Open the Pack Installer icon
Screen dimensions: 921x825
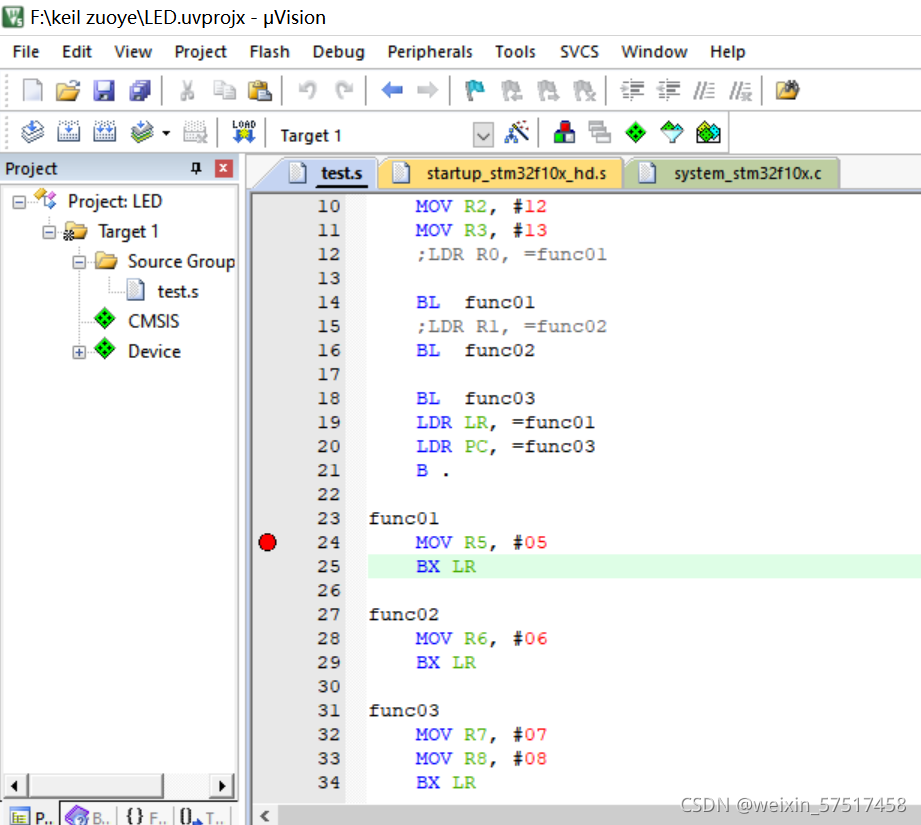[708, 132]
